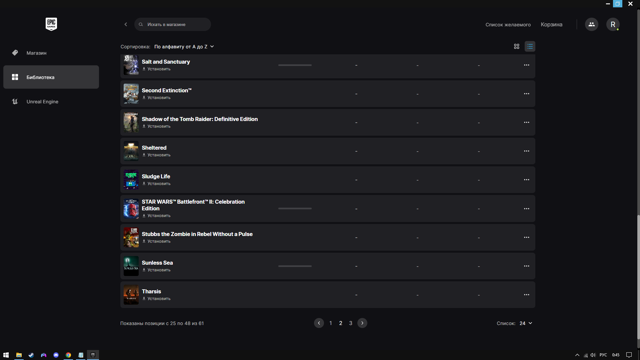Click Battlefront II achievements progress bar
This screenshot has height=360, width=640.
point(295,209)
